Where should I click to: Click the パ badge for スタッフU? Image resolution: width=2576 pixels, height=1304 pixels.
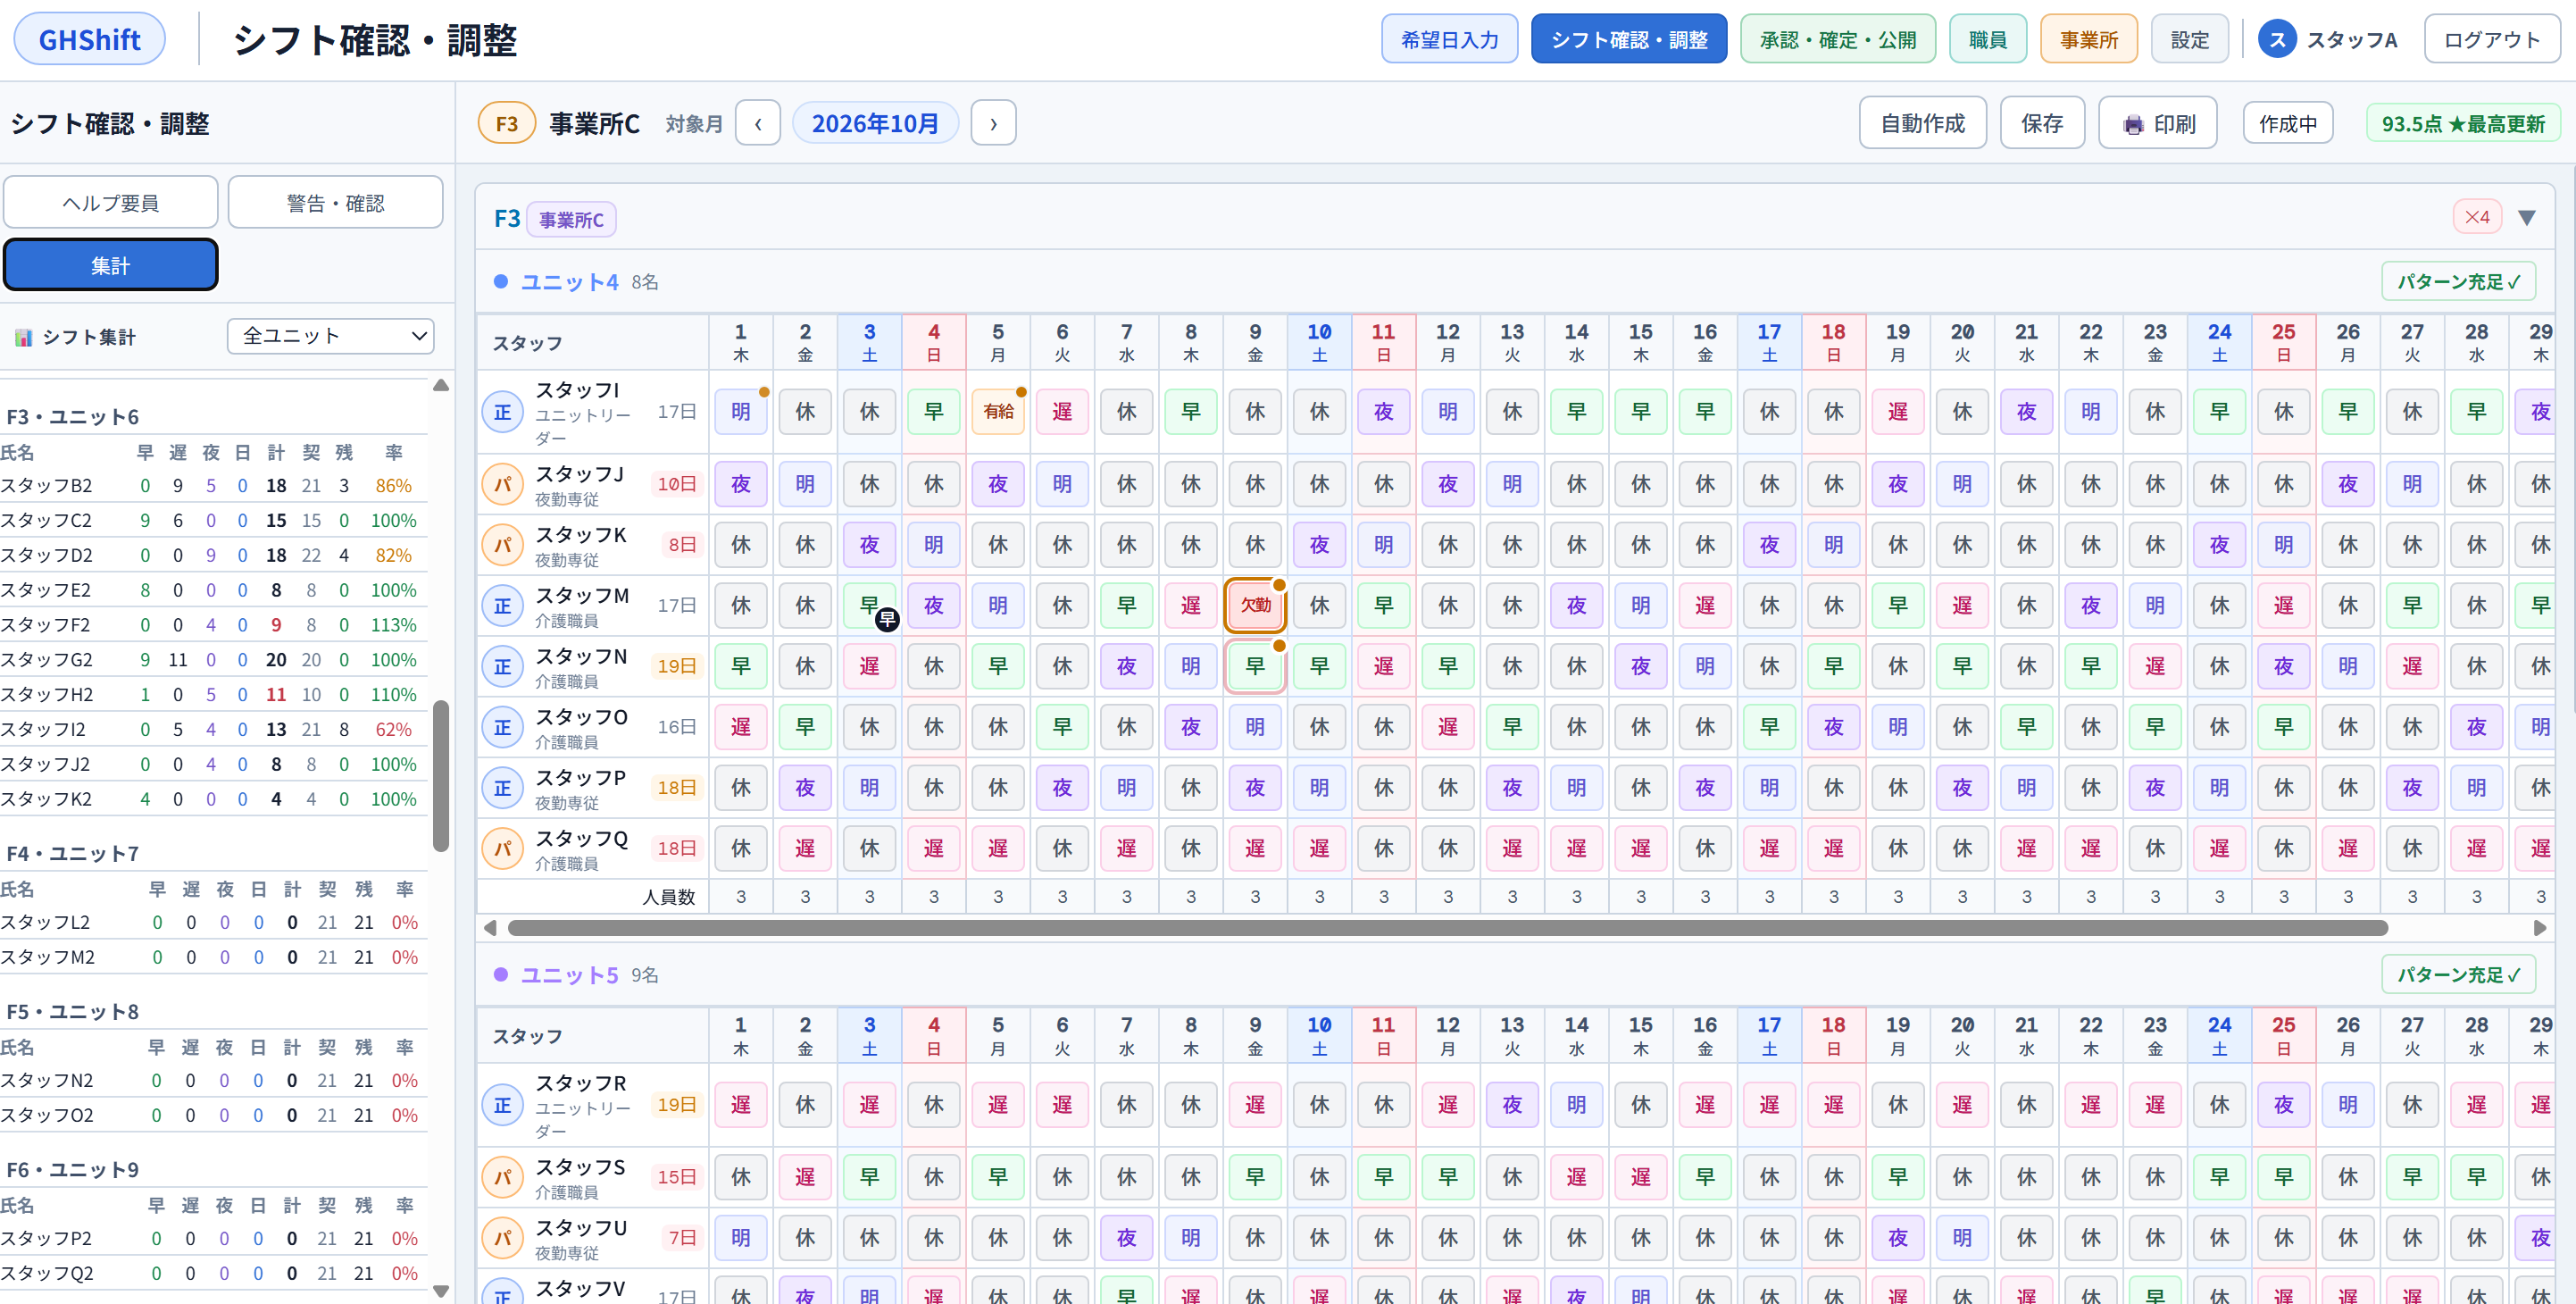(x=503, y=1238)
